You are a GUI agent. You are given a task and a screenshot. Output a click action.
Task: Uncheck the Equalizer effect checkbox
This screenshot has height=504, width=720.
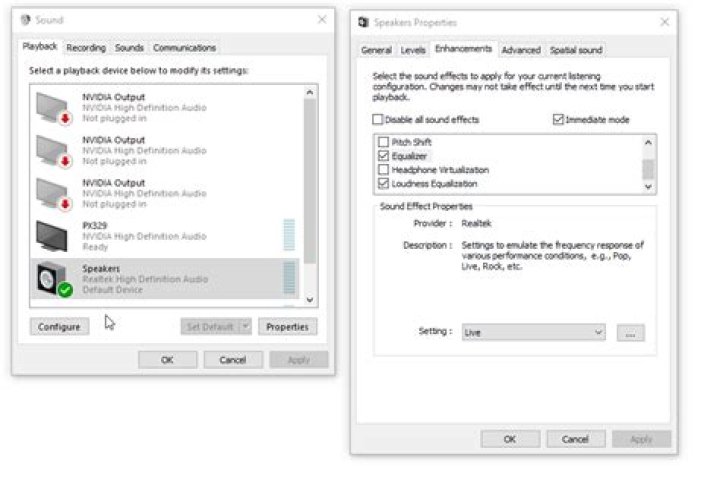[383, 156]
